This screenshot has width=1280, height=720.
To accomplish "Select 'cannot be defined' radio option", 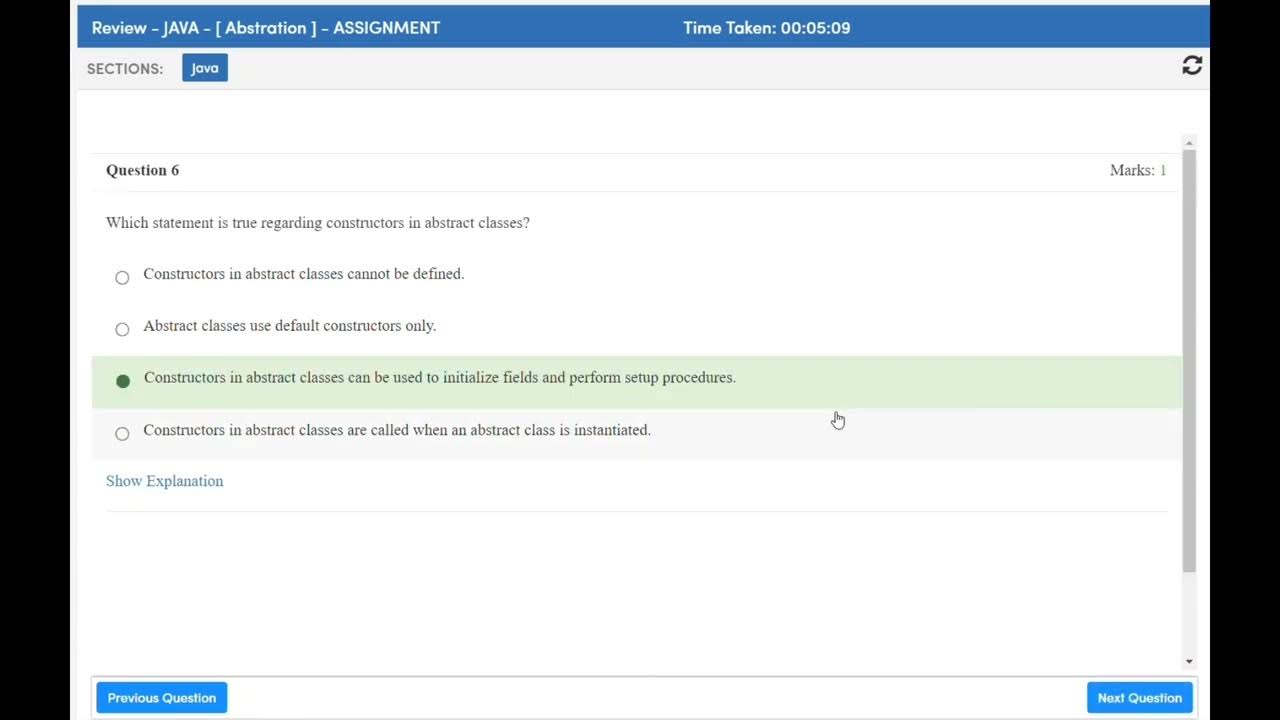I will pos(122,277).
